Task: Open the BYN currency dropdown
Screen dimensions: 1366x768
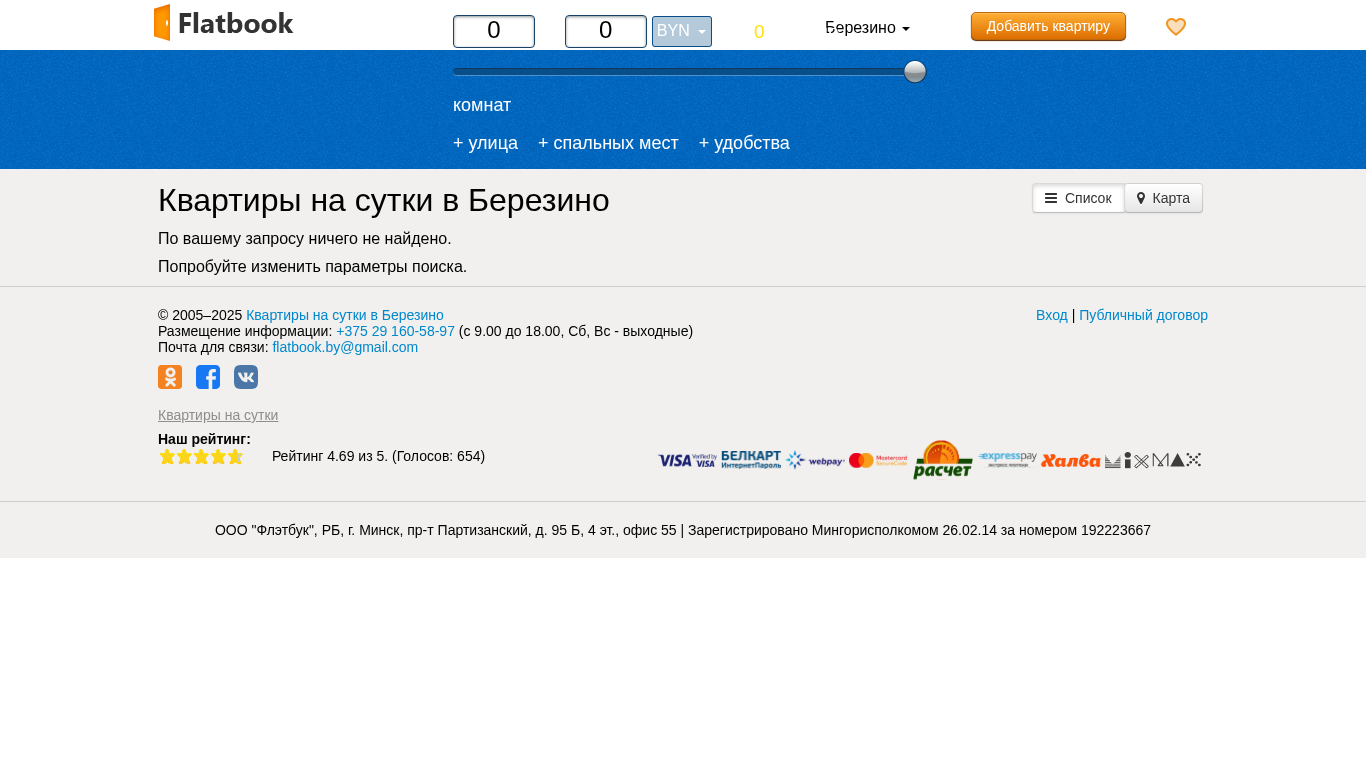Action: [x=682, y=31]
